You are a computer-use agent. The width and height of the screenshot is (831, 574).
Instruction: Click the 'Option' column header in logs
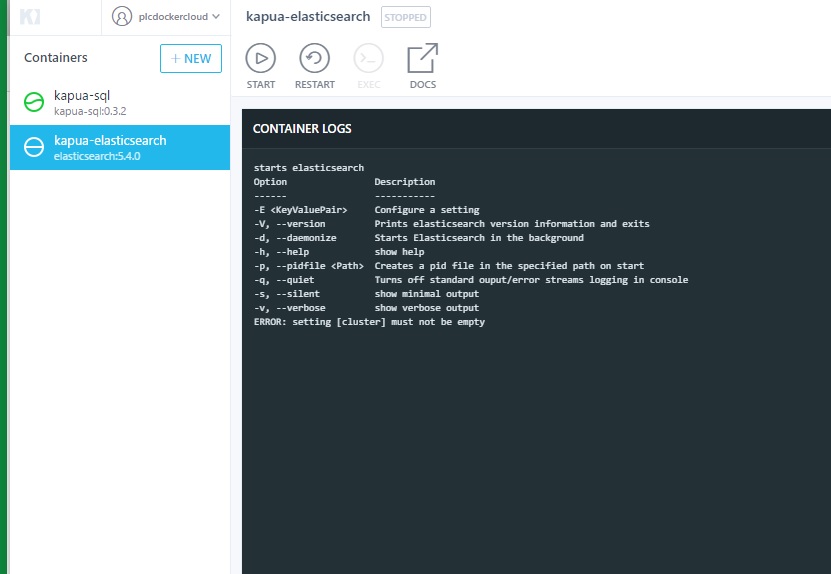pos(270,182)
